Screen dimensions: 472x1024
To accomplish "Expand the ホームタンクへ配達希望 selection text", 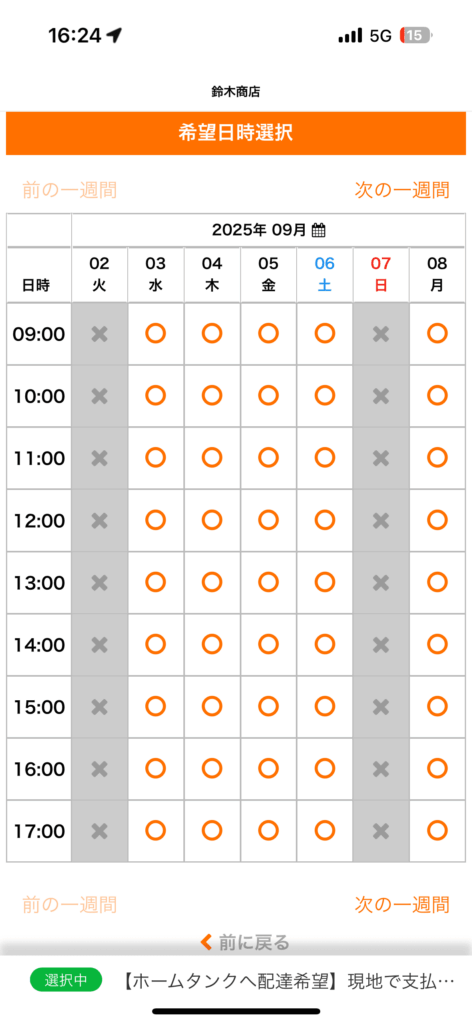I will (x=289, y=980).
